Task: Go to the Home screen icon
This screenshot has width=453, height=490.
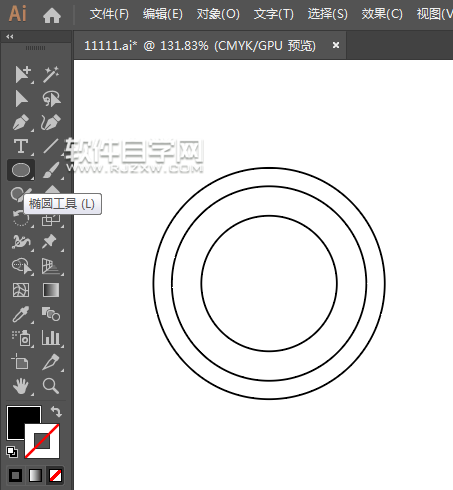Action: 52,15
